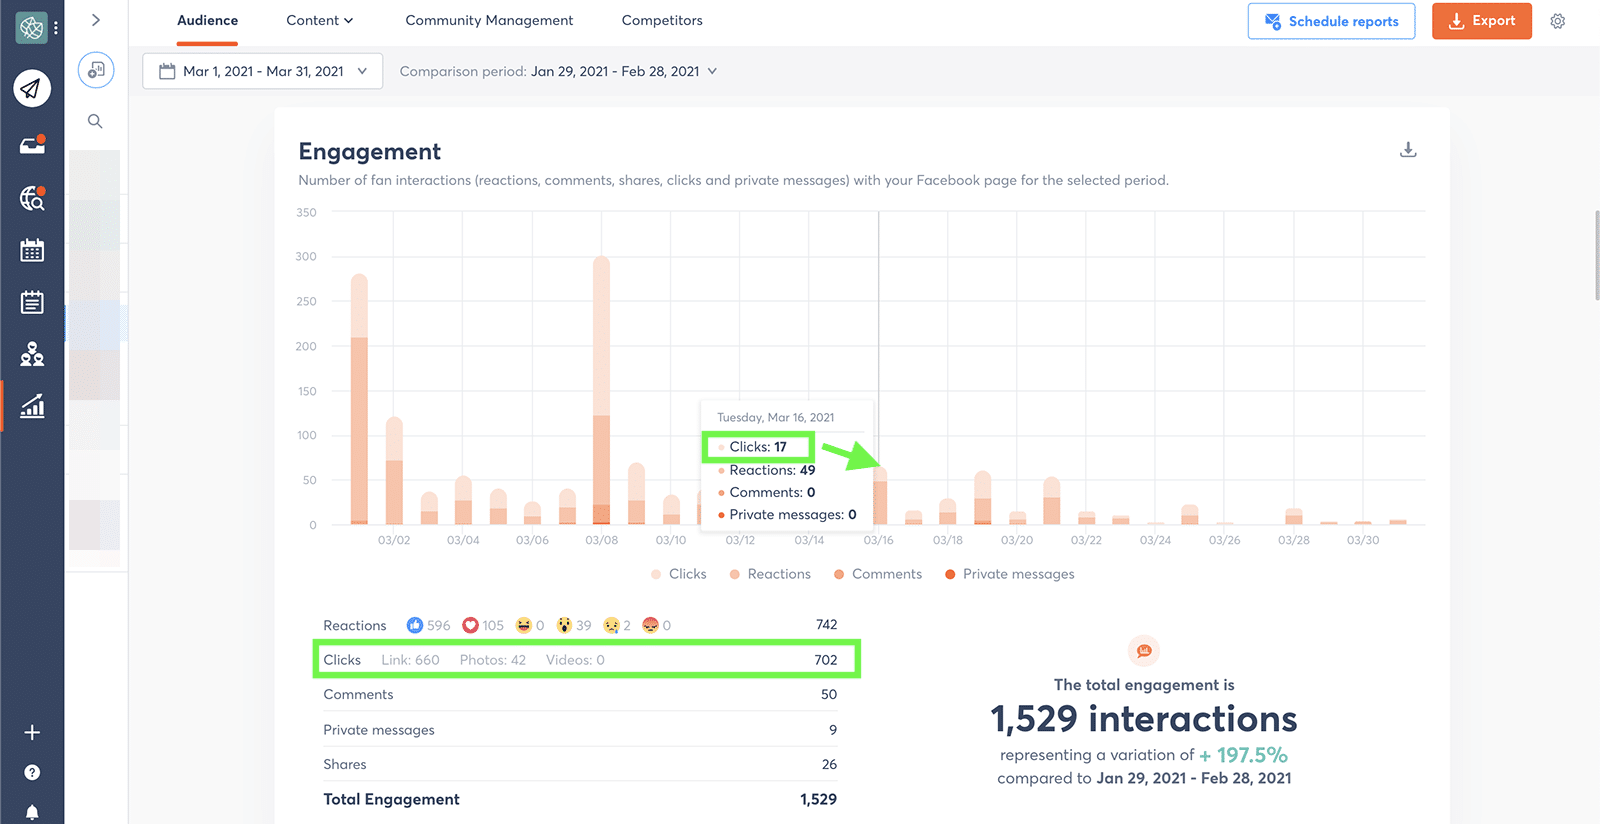Open the globe search listening icon
The image size is (1600, 824).
32,198
